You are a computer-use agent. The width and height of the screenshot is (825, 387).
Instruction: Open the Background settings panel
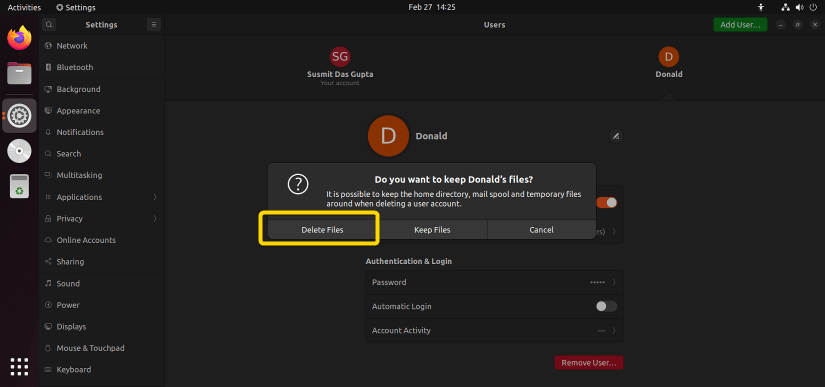102,89
